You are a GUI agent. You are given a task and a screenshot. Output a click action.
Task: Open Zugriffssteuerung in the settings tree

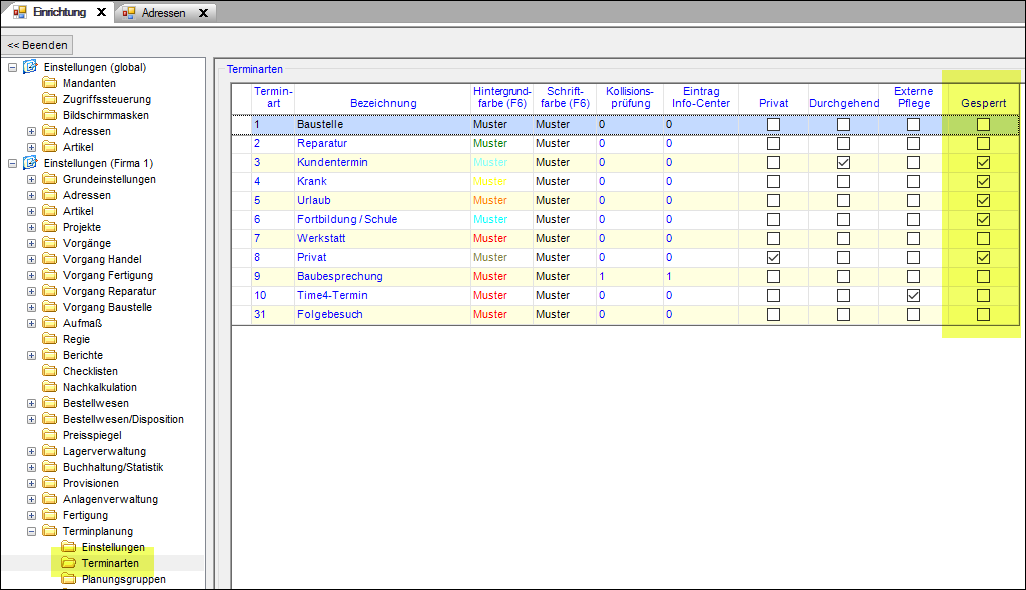click(106, 99)
